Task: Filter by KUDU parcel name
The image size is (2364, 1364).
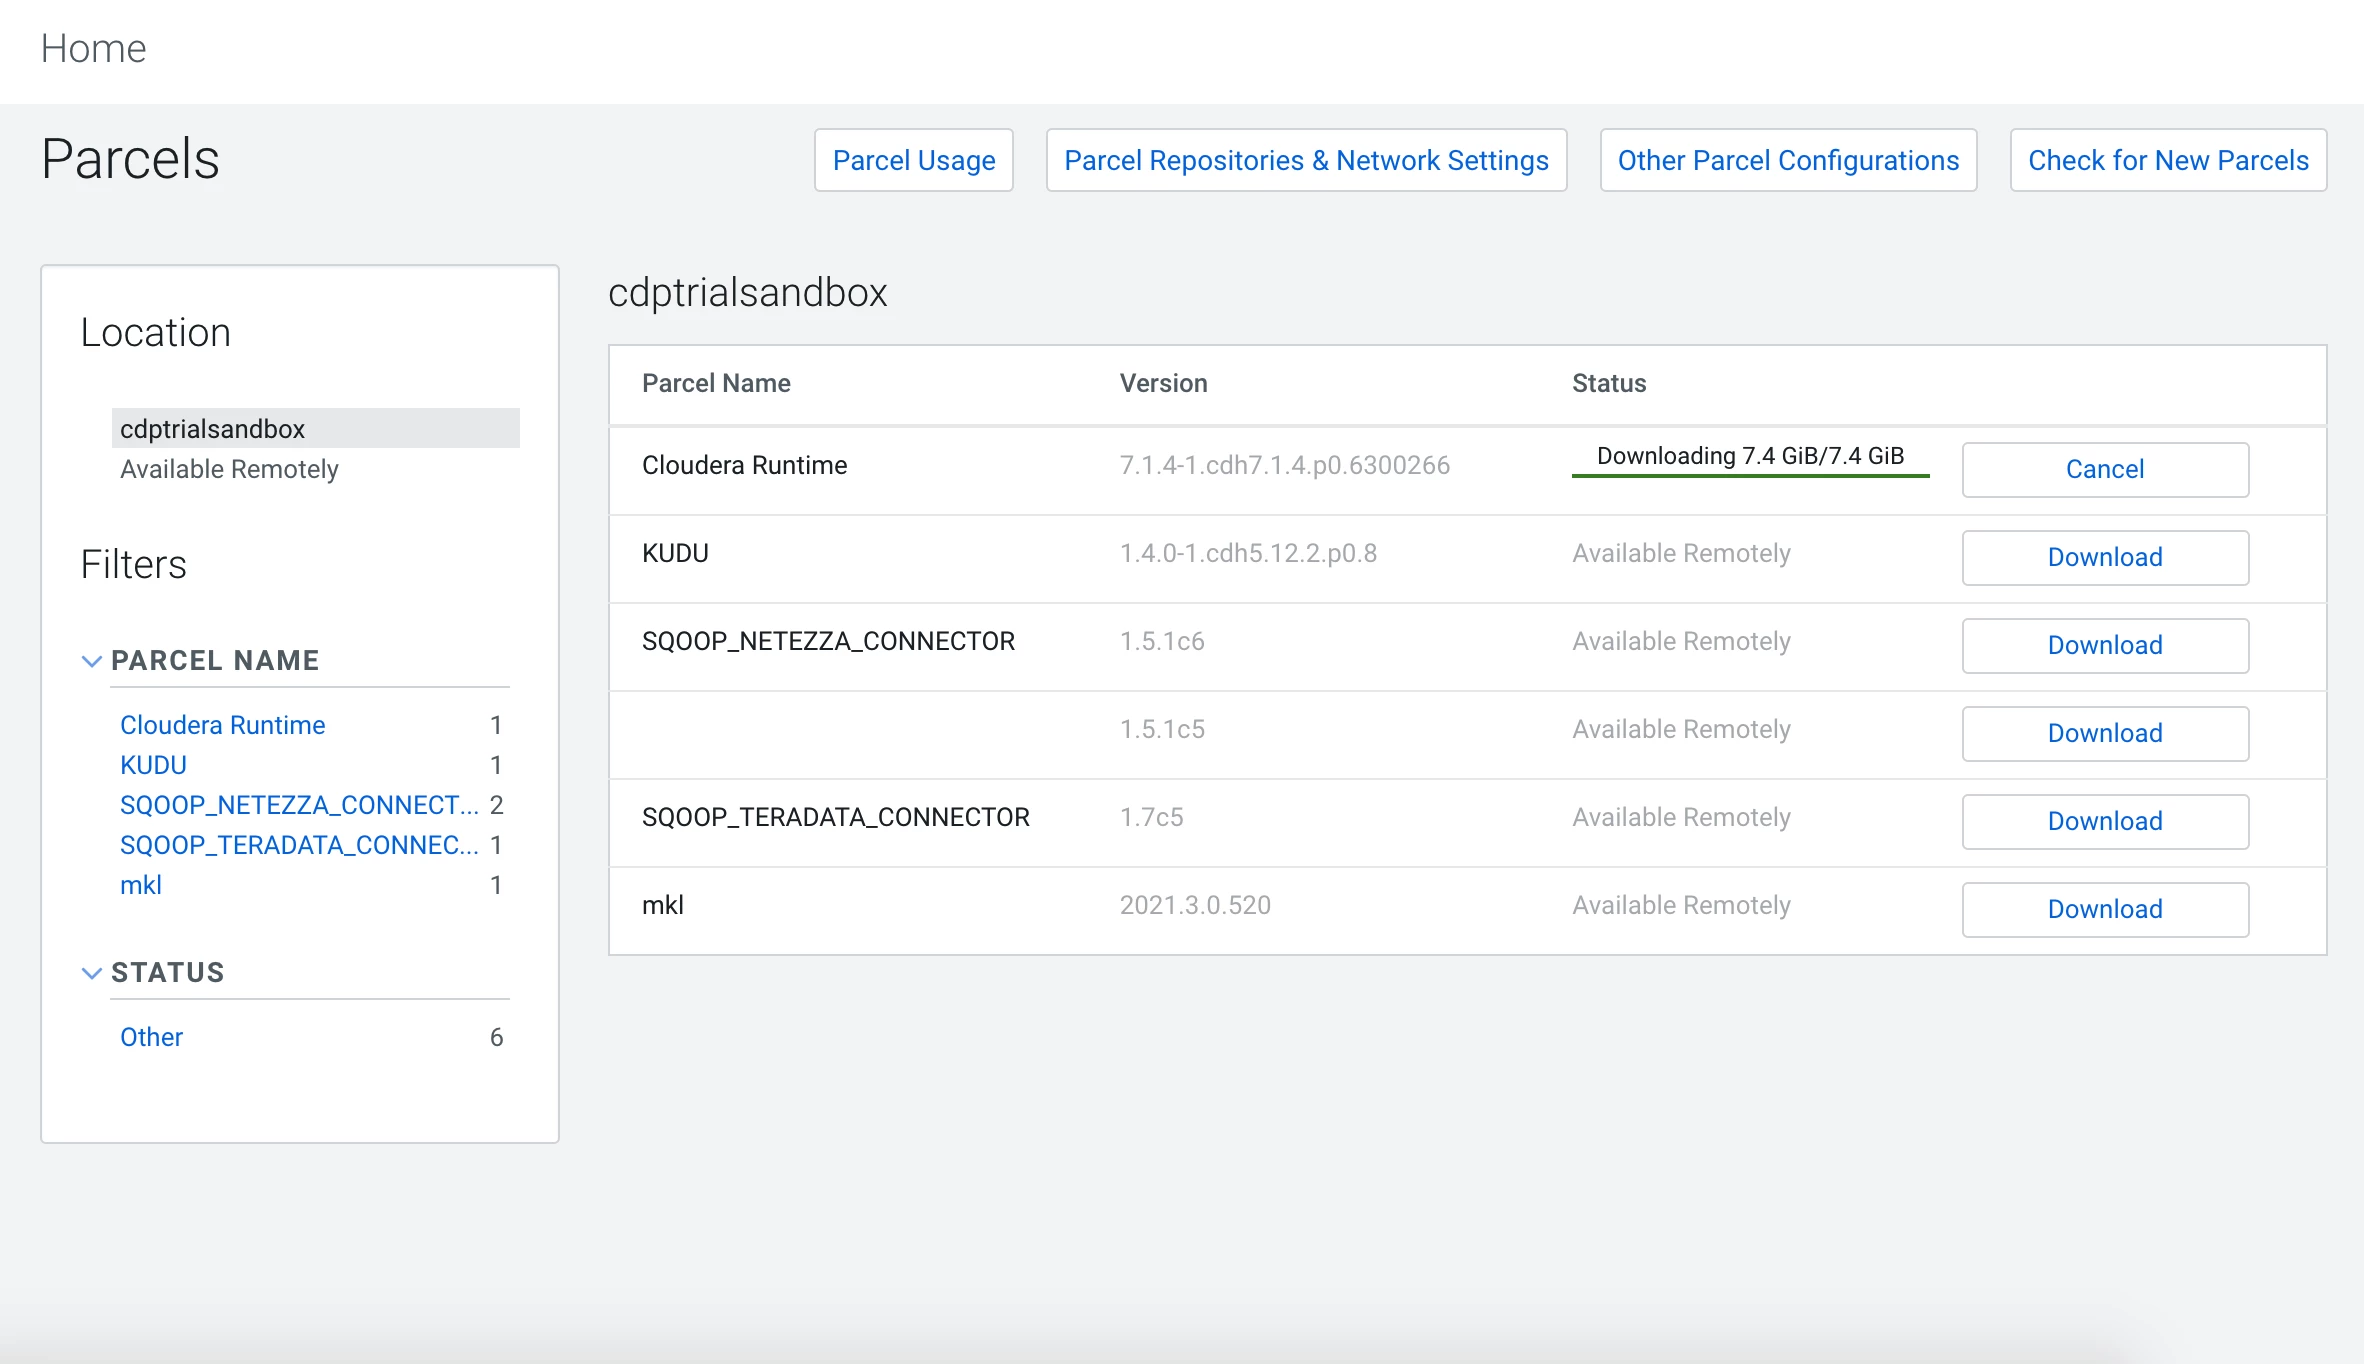Action: tap(153, 765)
